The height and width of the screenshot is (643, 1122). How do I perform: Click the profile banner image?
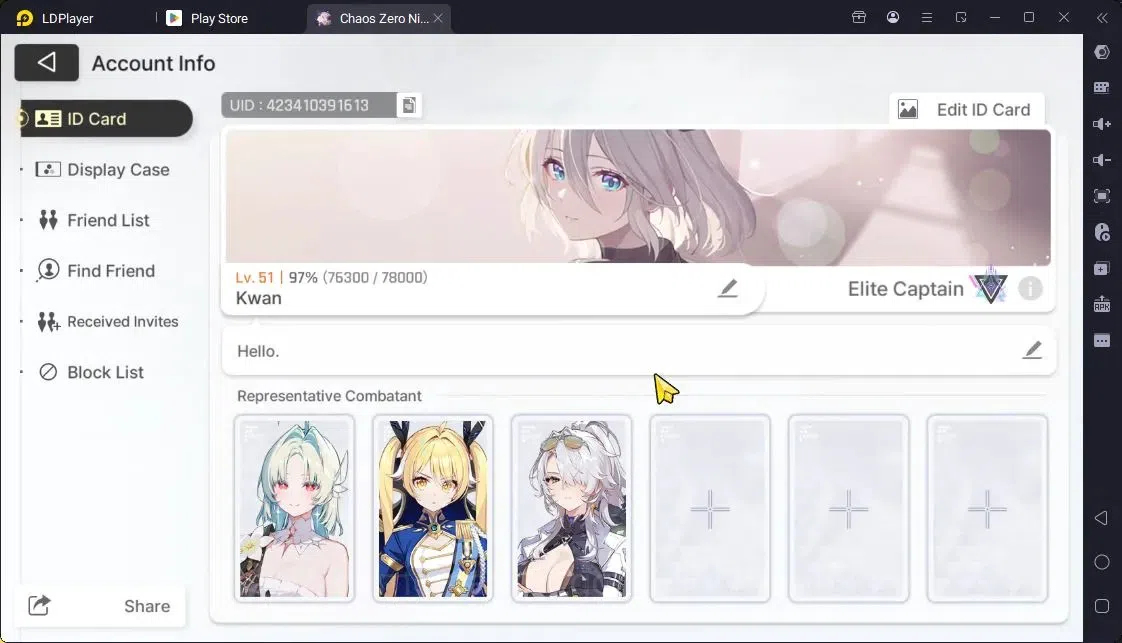click(x=638, y=196)
